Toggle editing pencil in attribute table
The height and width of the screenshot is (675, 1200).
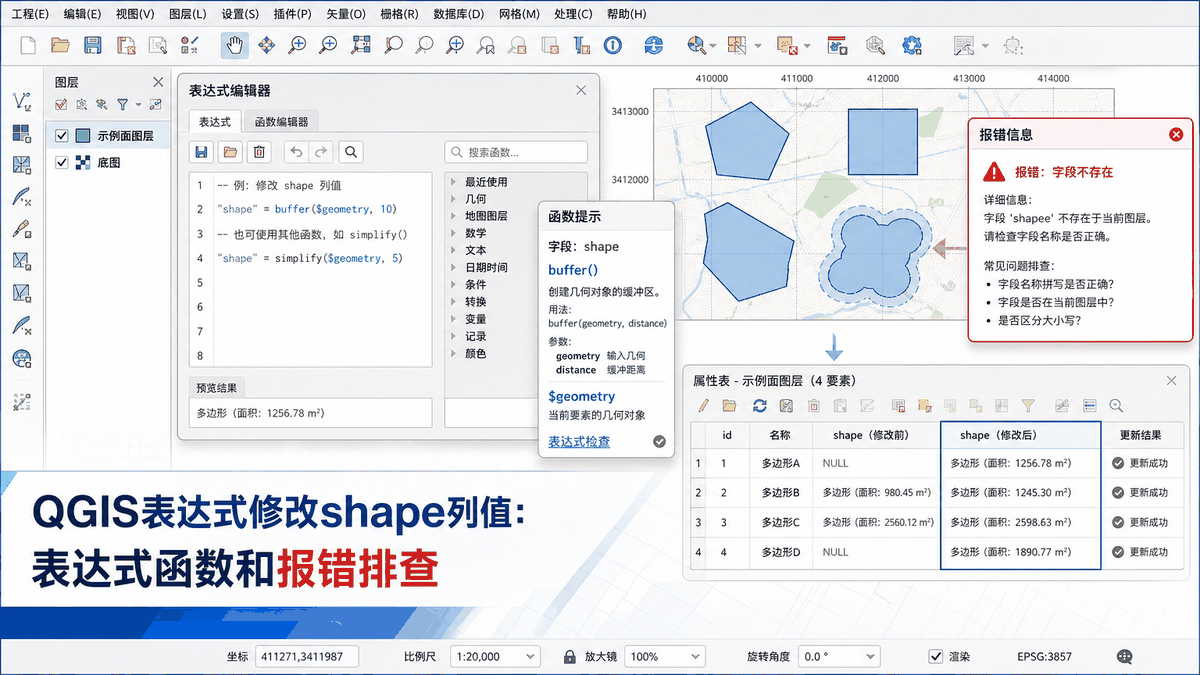[x=704, y=406]
